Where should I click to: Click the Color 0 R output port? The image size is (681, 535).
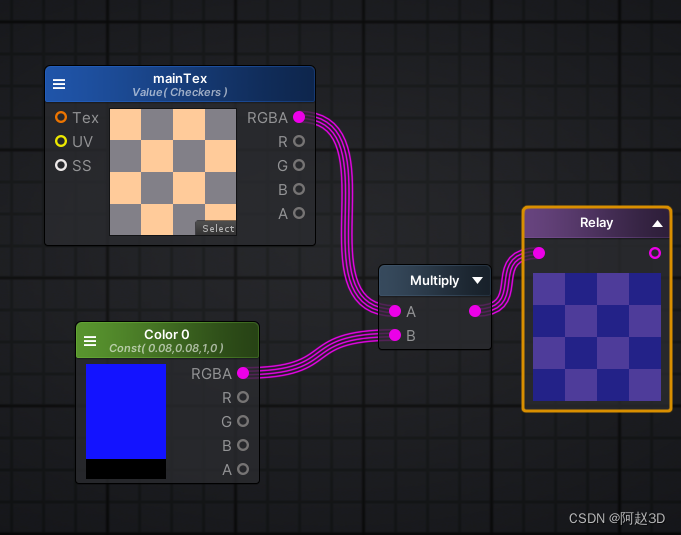(x=243, y=397)
